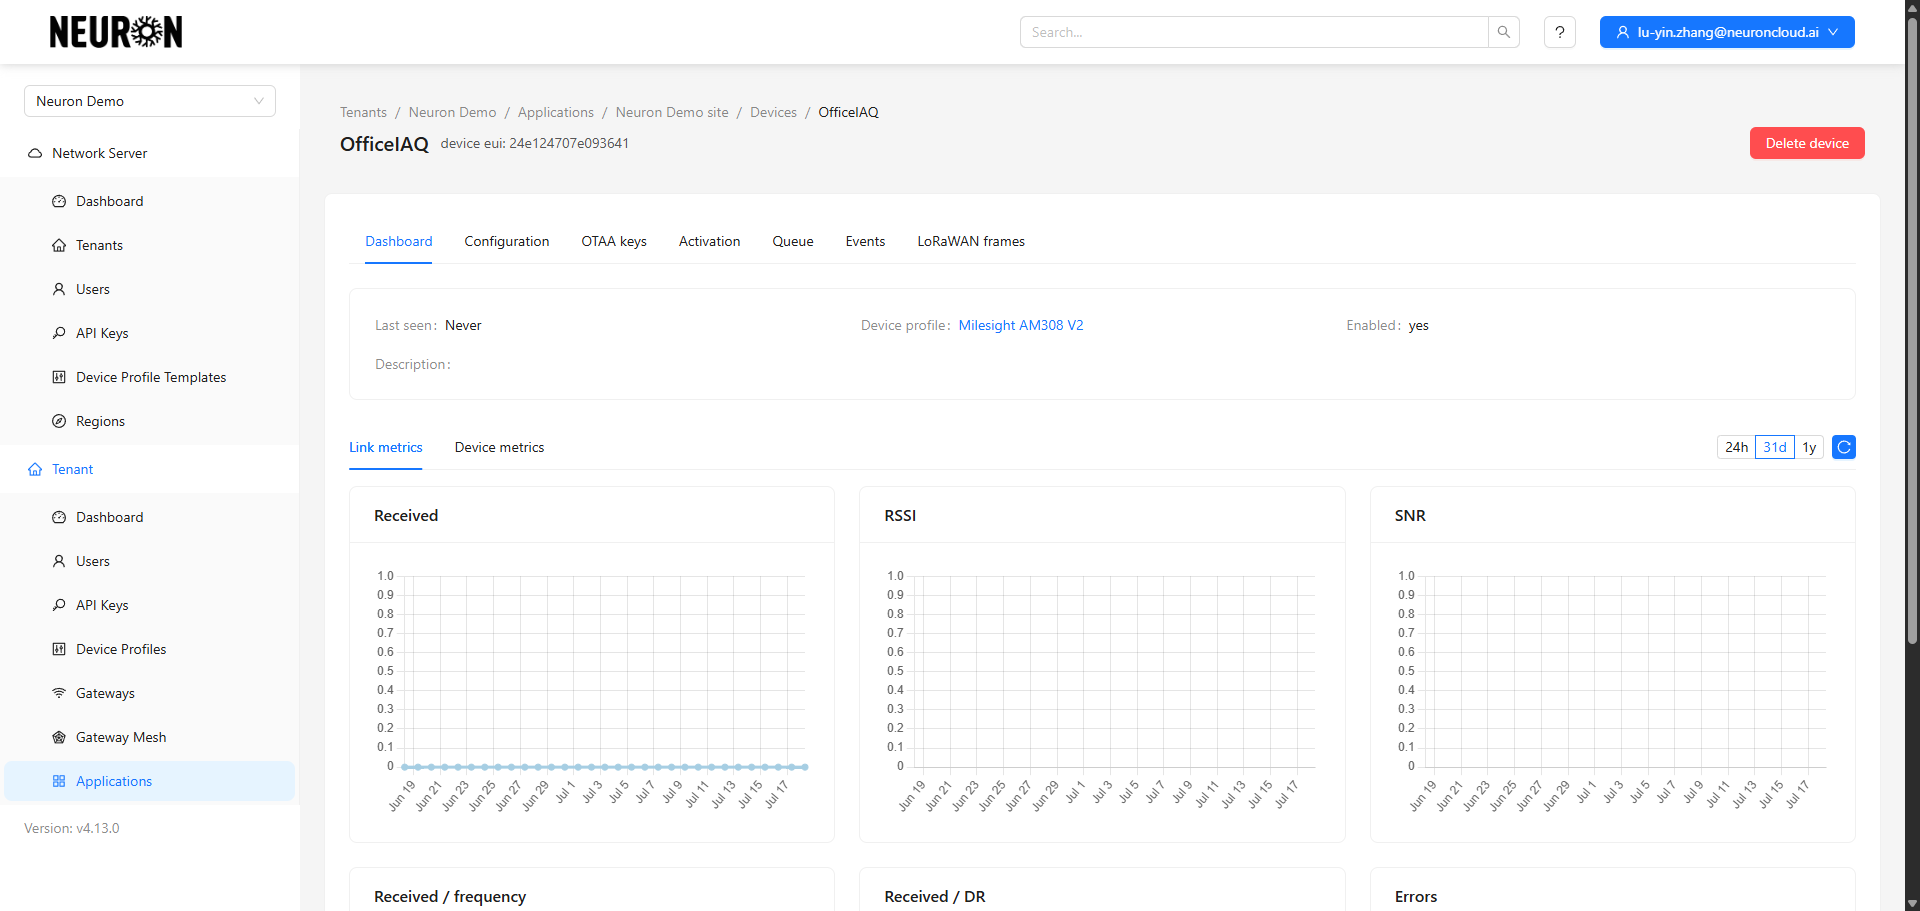This screenshot has width=1920, height=911.
Task: Click the device eui 24e124707e093641 text
Action: [x=534, y=143]
